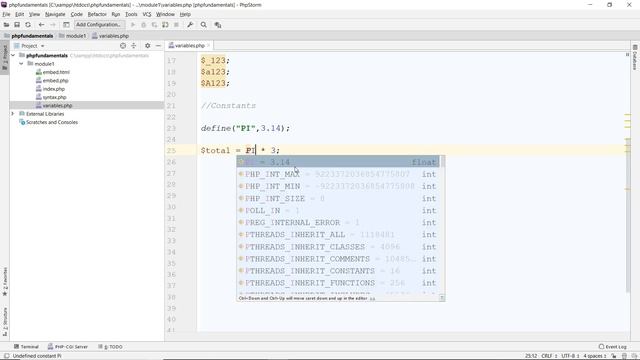Click the toolbar icon right of the magnifier
The width and height of the screenshot is (640, 360).
click(x=218, y=25)
